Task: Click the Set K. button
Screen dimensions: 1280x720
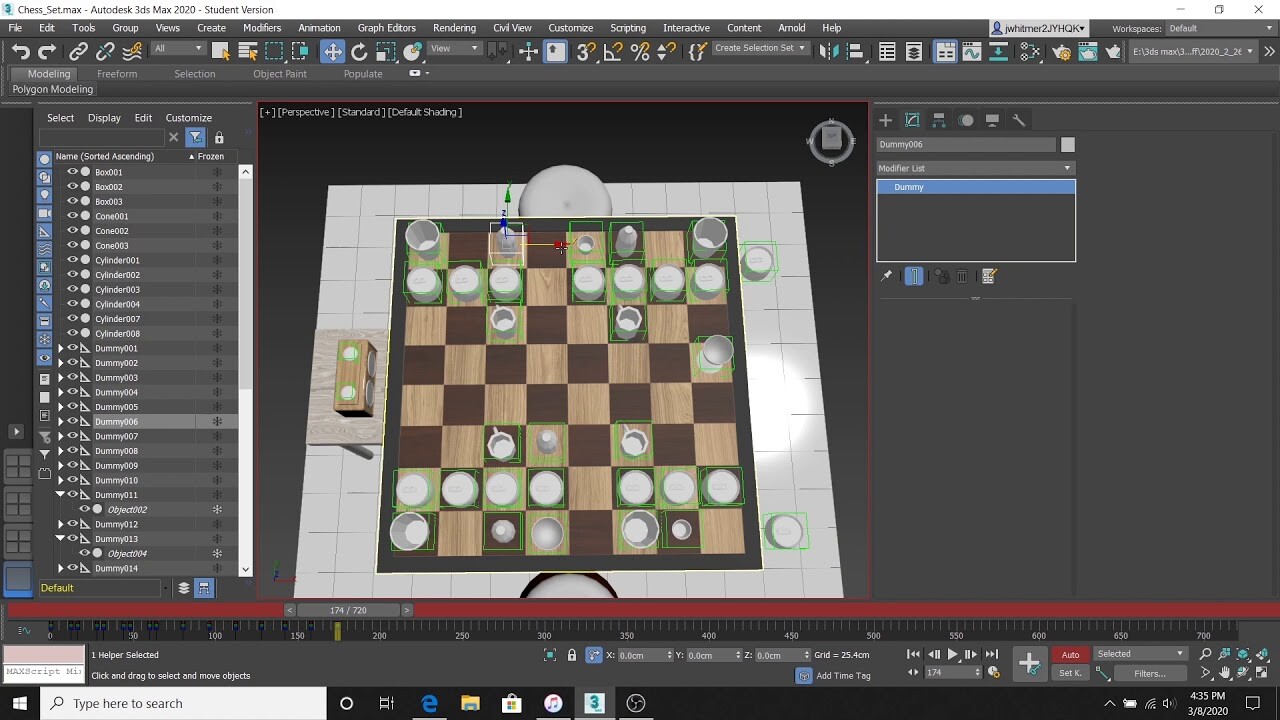Action: (x=1069, y=673)
